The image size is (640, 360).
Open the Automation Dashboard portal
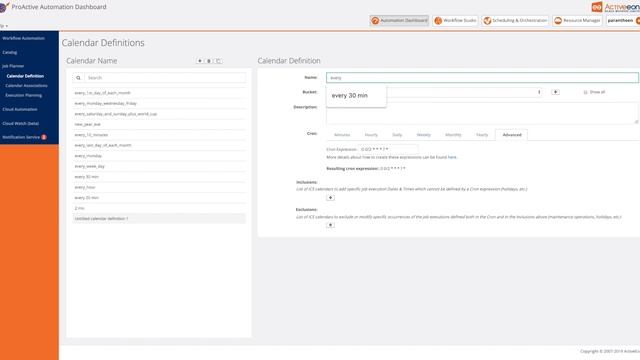click(x=399, y=20)
